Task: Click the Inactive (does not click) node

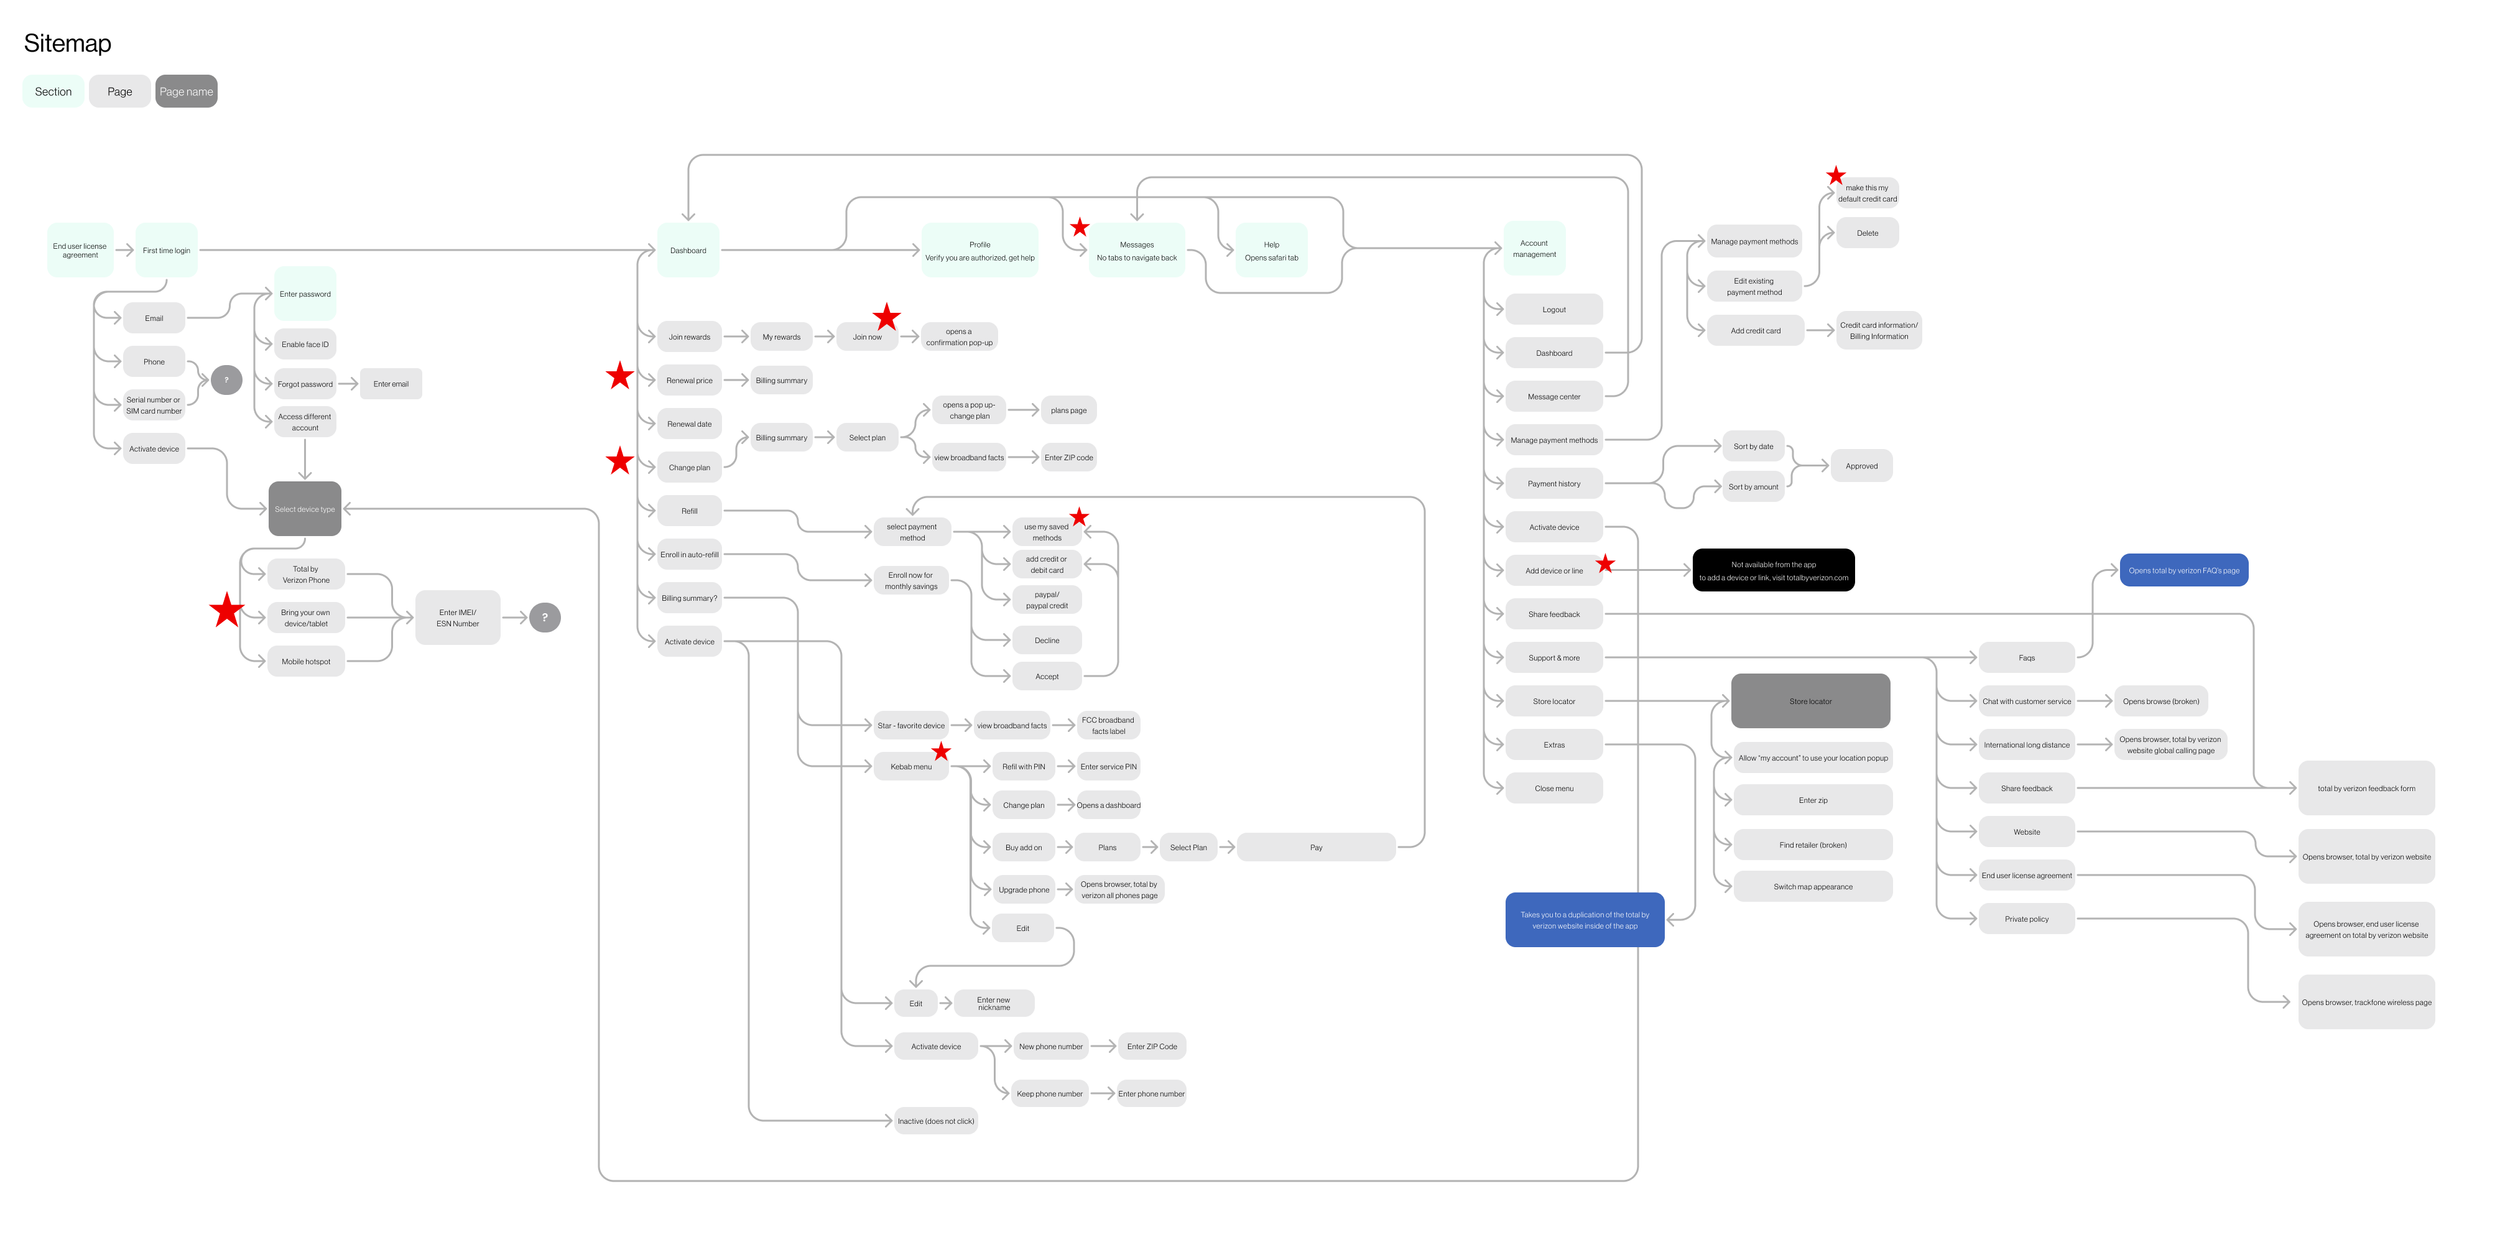Action: click(x=935, y=1121)
